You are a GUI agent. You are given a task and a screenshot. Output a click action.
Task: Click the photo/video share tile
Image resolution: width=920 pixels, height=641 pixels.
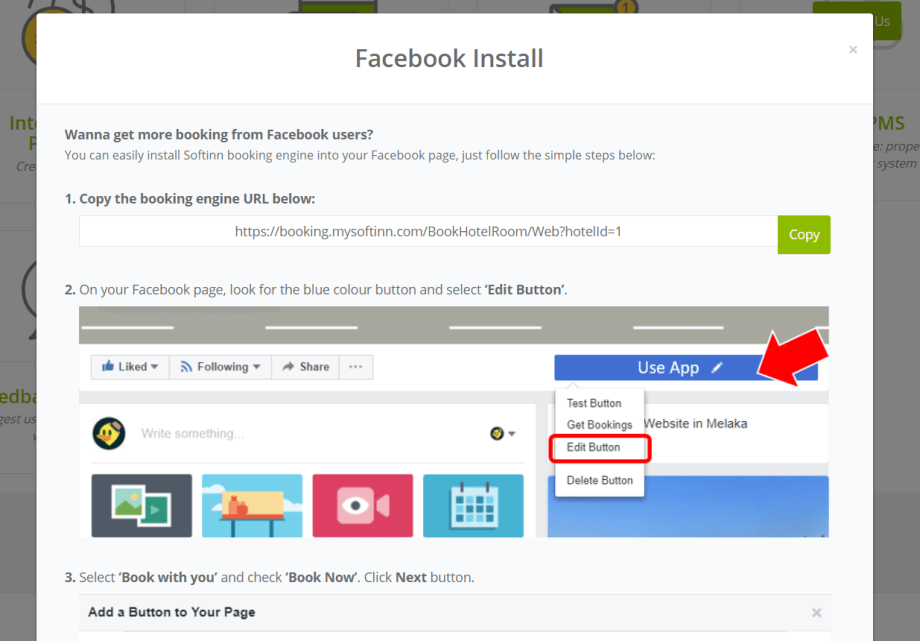(x=141, y=505)
